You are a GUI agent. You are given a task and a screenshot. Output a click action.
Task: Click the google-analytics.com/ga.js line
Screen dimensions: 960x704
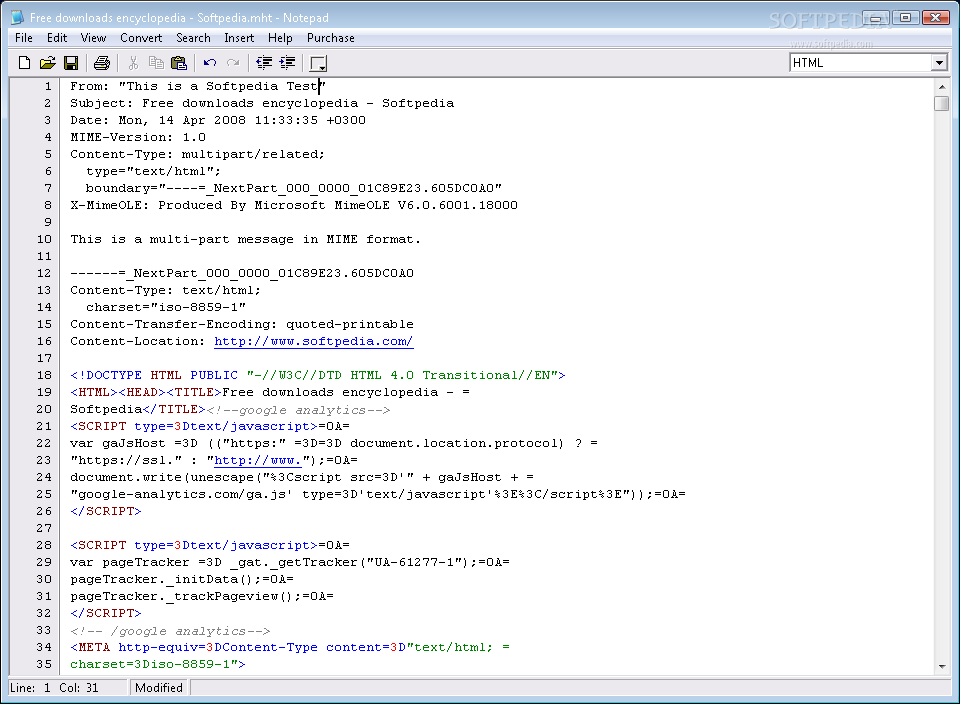[x=378, y=494]
